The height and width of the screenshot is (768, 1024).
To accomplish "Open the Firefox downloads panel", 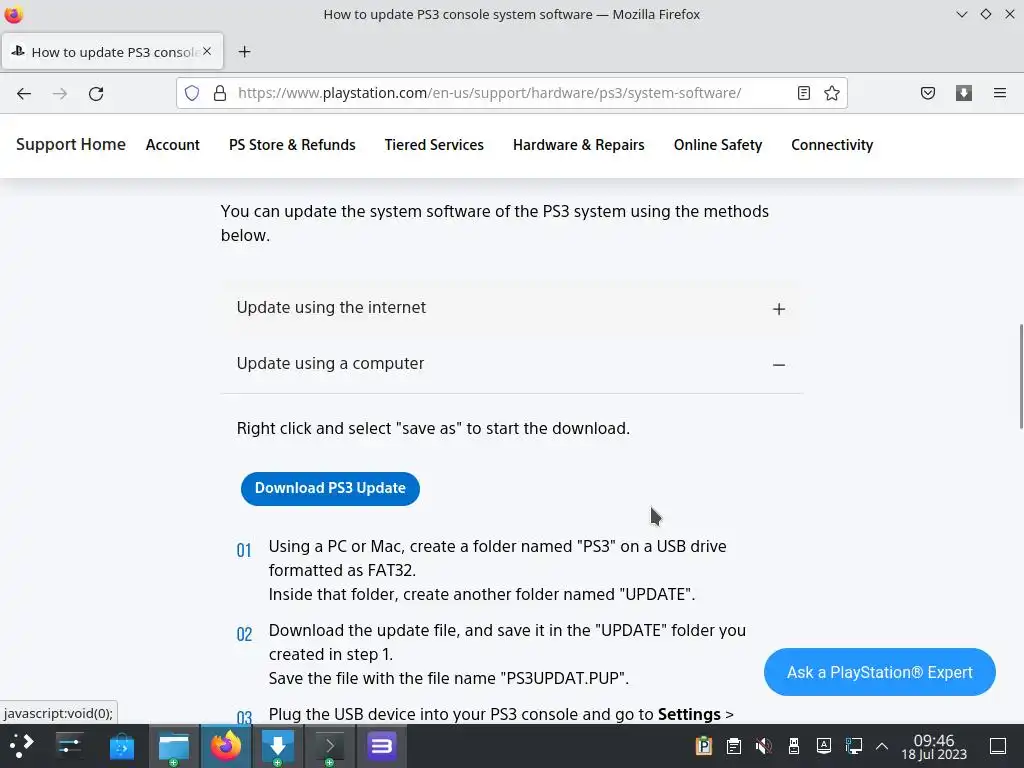I will pos(964,93).
